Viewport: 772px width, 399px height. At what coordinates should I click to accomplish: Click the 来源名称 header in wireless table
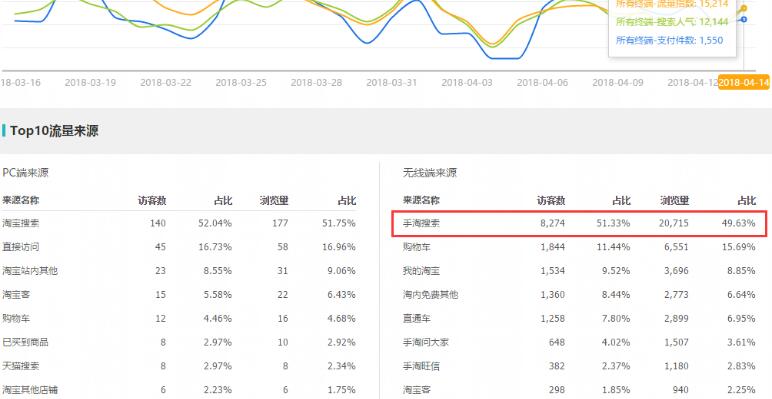(421, 200)
